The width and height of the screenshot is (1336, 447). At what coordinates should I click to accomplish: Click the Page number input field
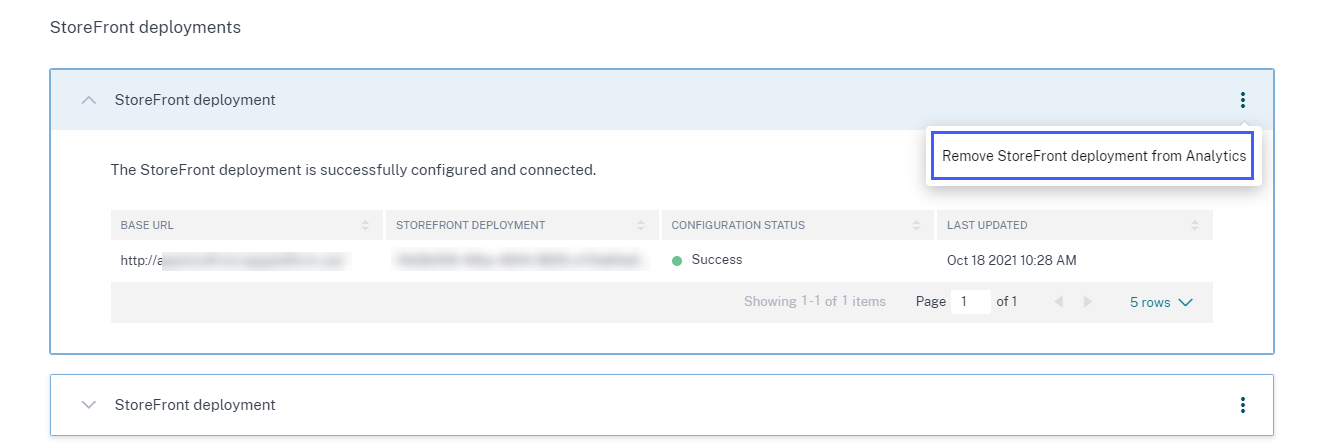969,302
